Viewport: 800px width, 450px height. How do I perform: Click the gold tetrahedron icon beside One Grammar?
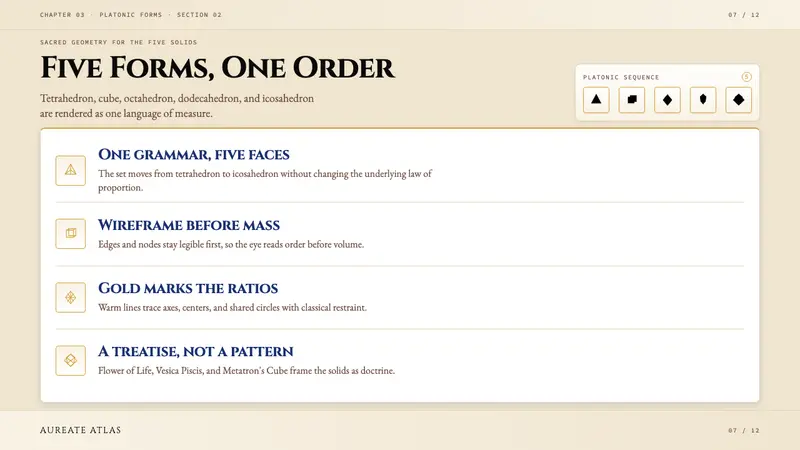70,170
